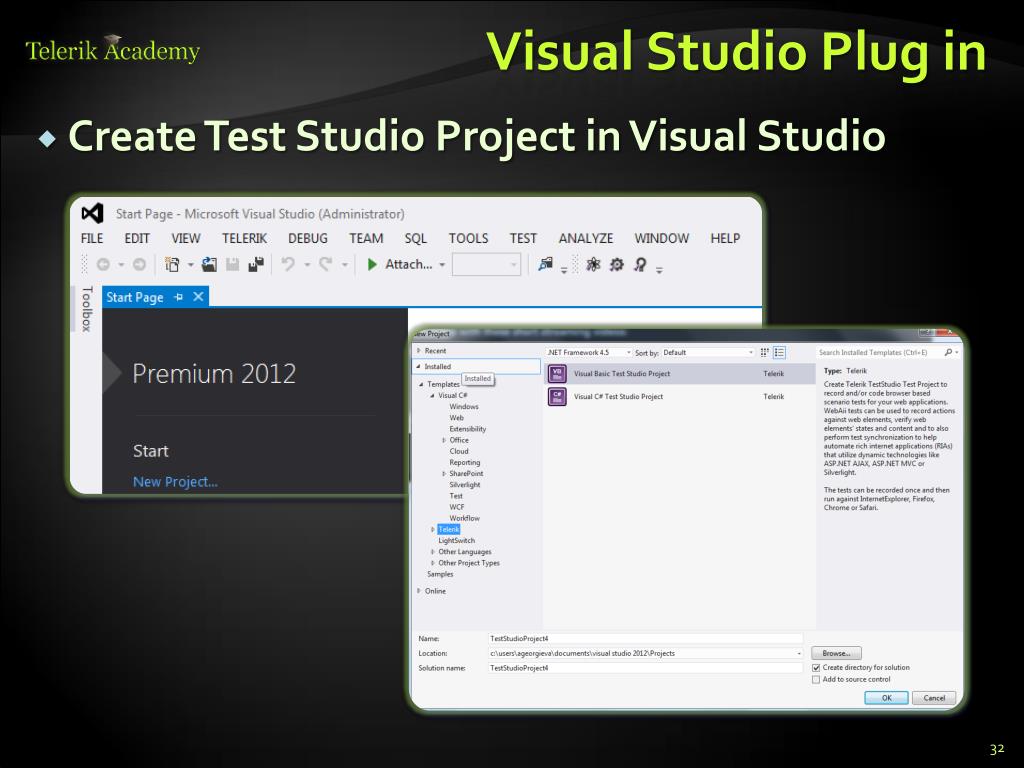Open the vertical Toolbox side tab
This screenshot has width=1024, height=768.
pos(87,309)
